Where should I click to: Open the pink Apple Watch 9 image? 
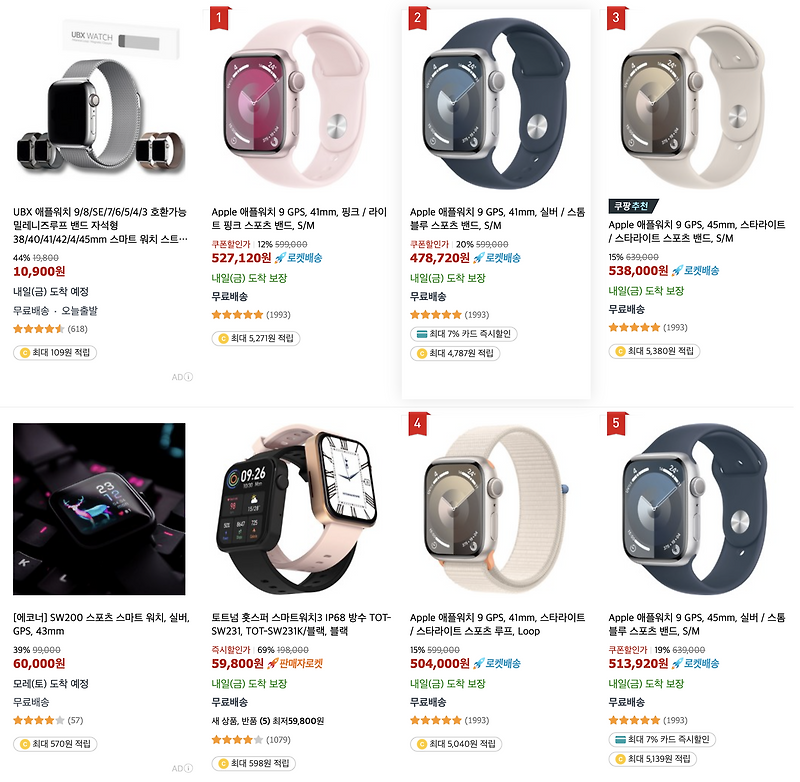coord(298,101)
